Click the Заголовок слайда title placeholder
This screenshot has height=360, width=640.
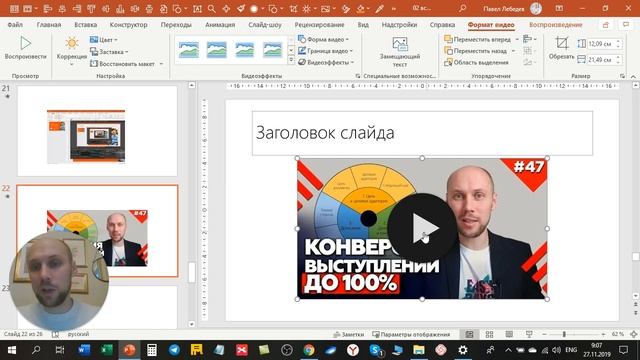tap(422, 133)
